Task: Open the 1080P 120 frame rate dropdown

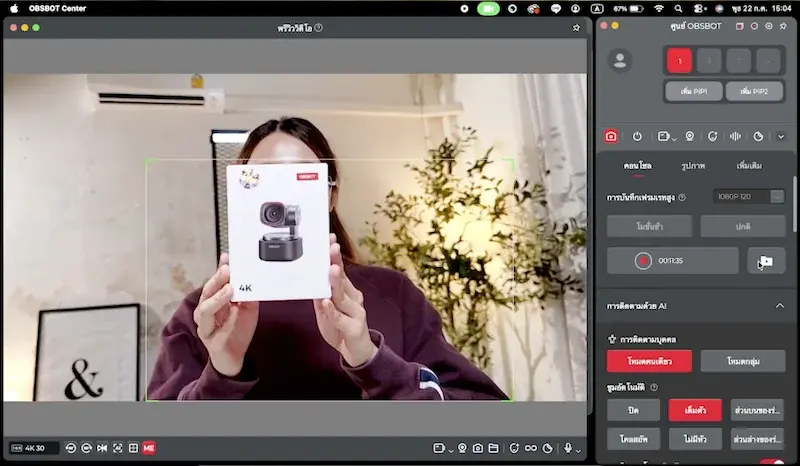Action: tap(748, 197)
